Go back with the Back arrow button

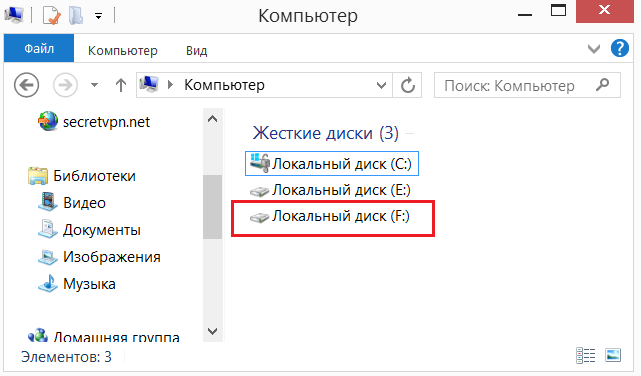pos(27,85)
